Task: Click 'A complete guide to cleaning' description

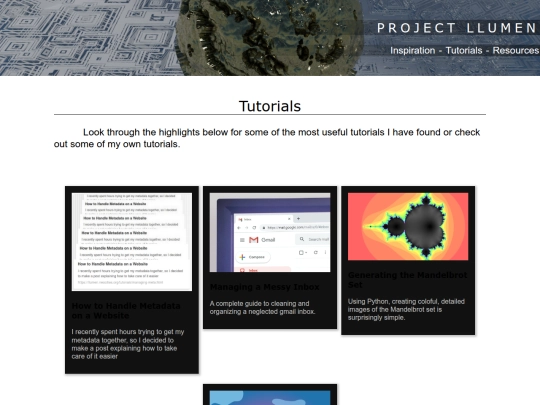Action: click(262, 308)
